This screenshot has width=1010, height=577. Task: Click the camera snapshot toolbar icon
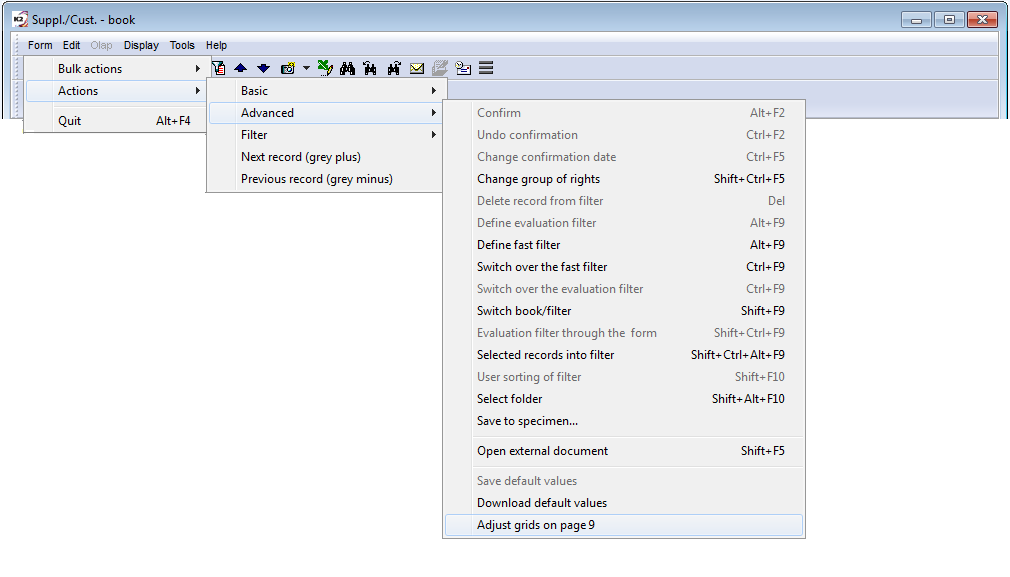[288, 68]
